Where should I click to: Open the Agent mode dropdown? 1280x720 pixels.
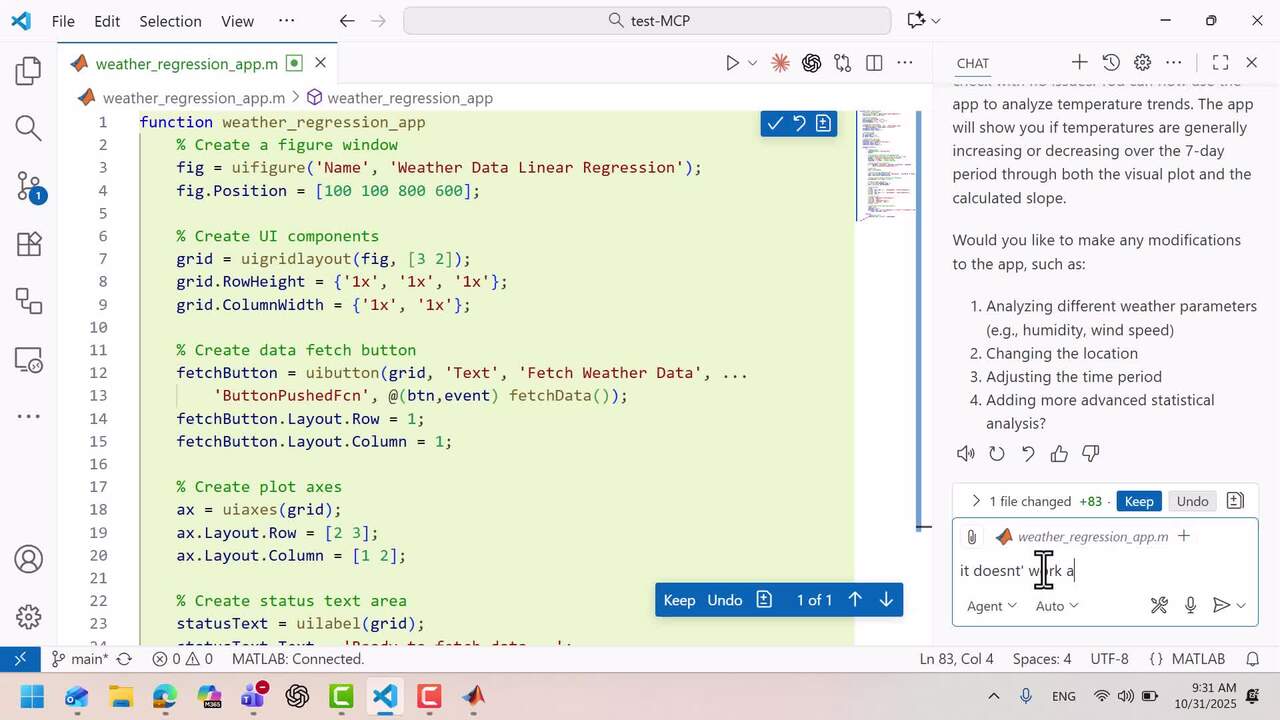(991, 606)
